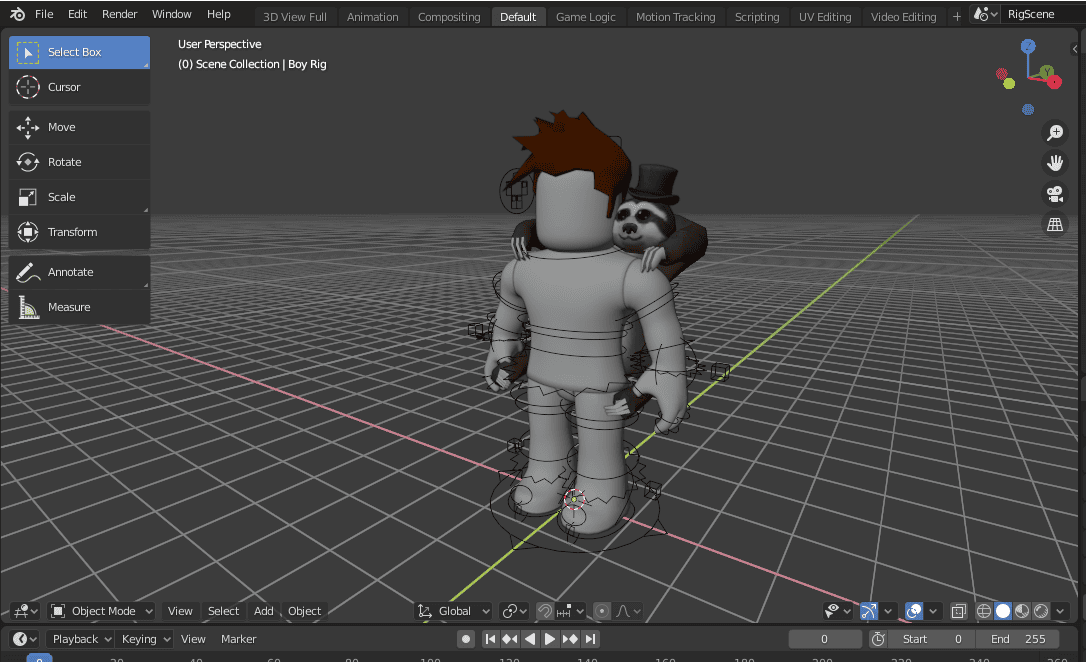Click the zoom magnifier in viewport gizmos
The image size is (1086, 662).
coord(1055,132)
